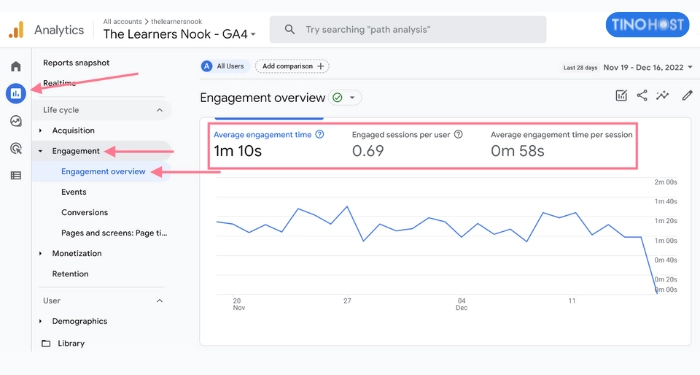
Task: Open the customize report pencil icon
Action: click(x=687, y=95)
